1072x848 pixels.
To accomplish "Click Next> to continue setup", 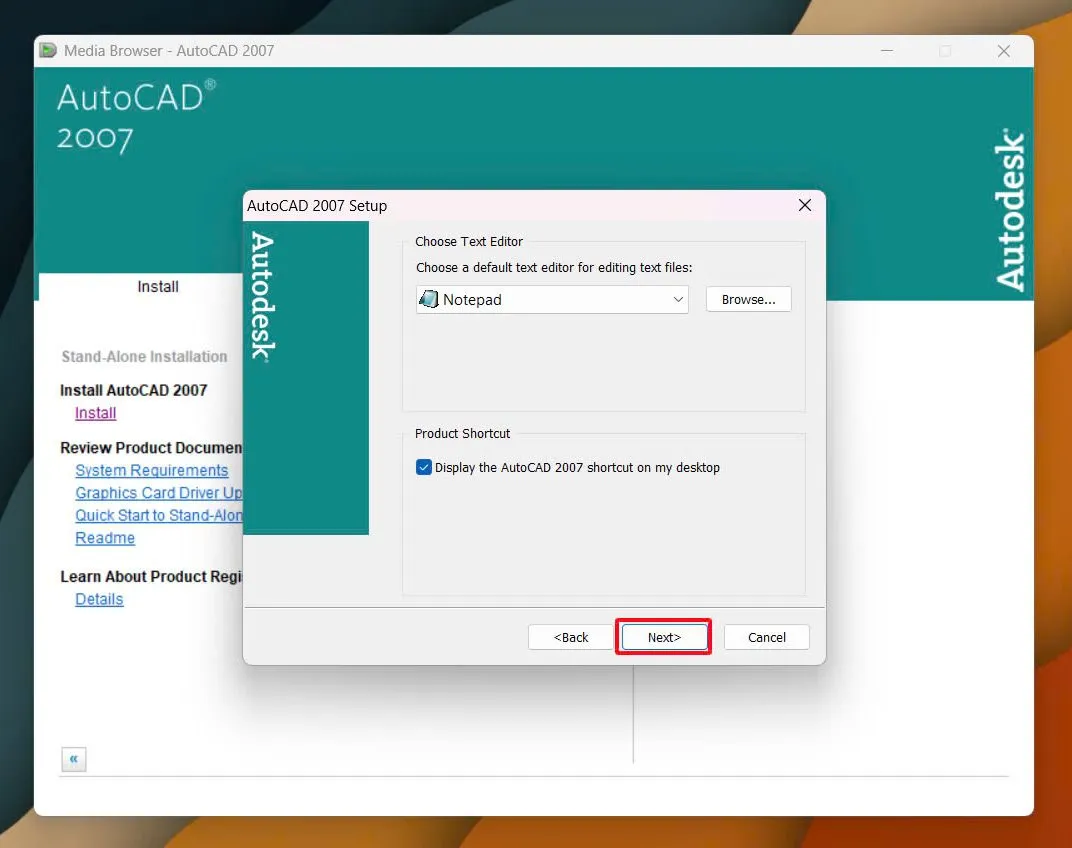I will [663, 637].
